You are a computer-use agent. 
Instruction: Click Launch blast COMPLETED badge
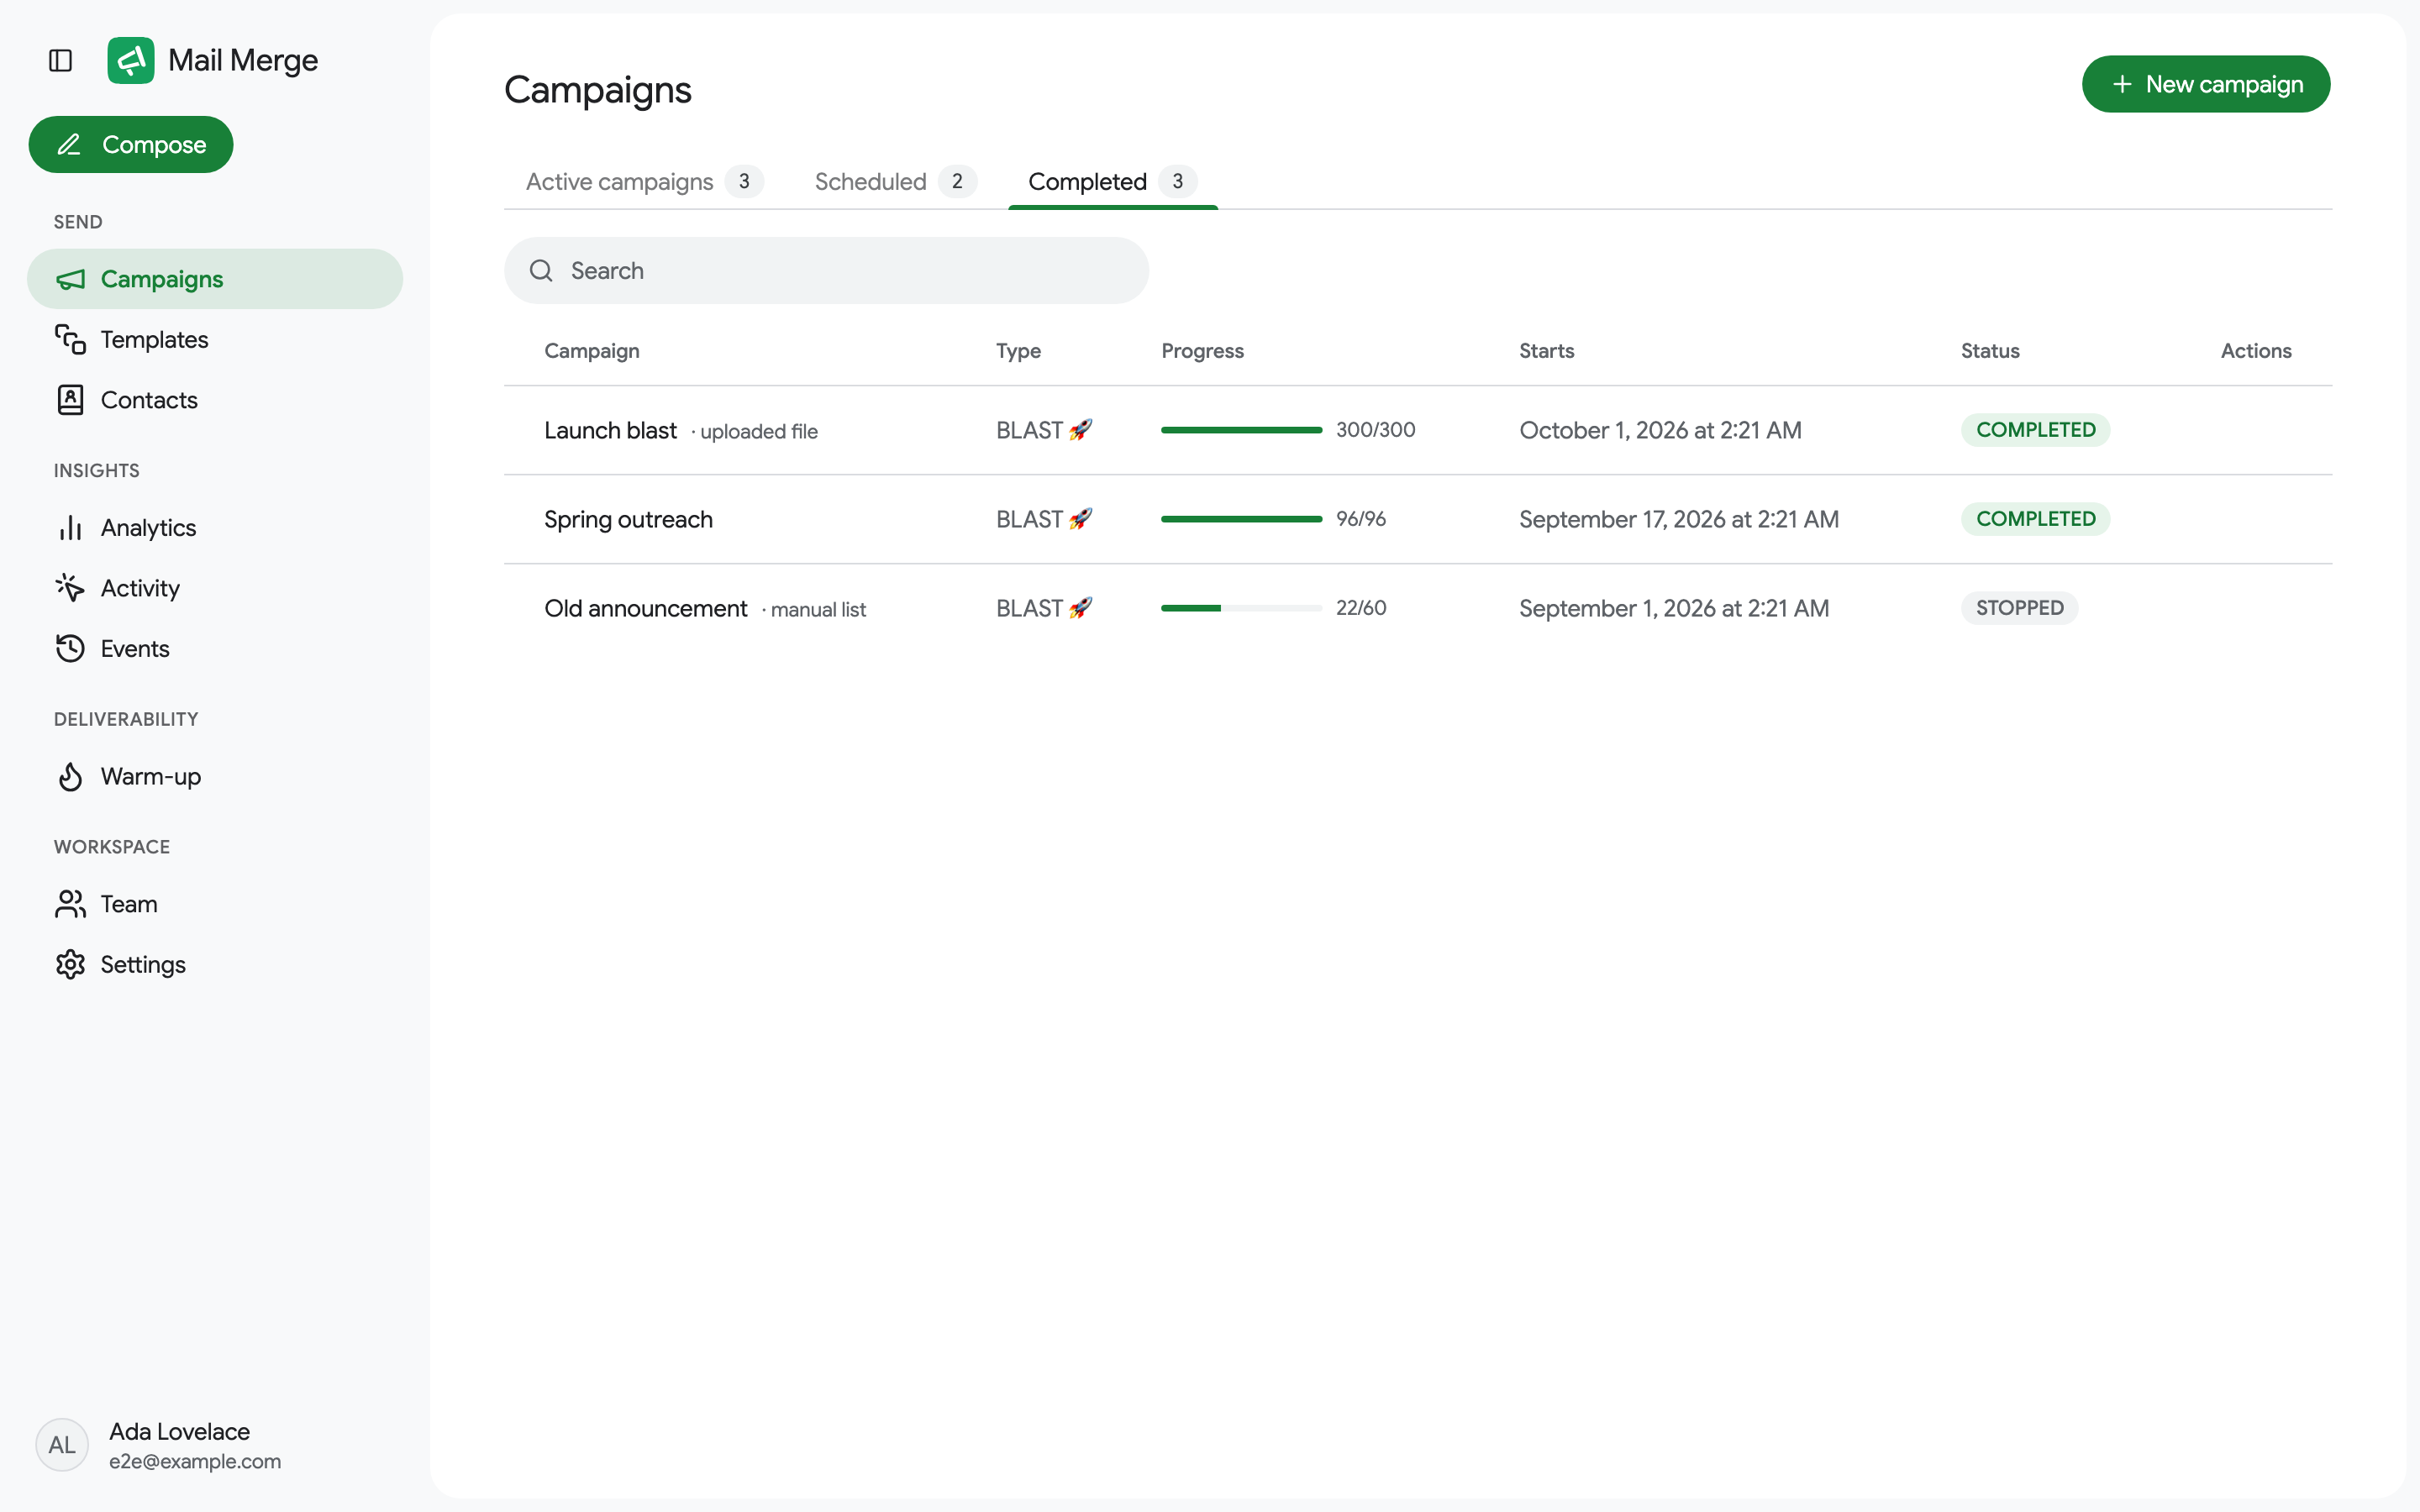pyautogui.click(x=2035, y=430)
